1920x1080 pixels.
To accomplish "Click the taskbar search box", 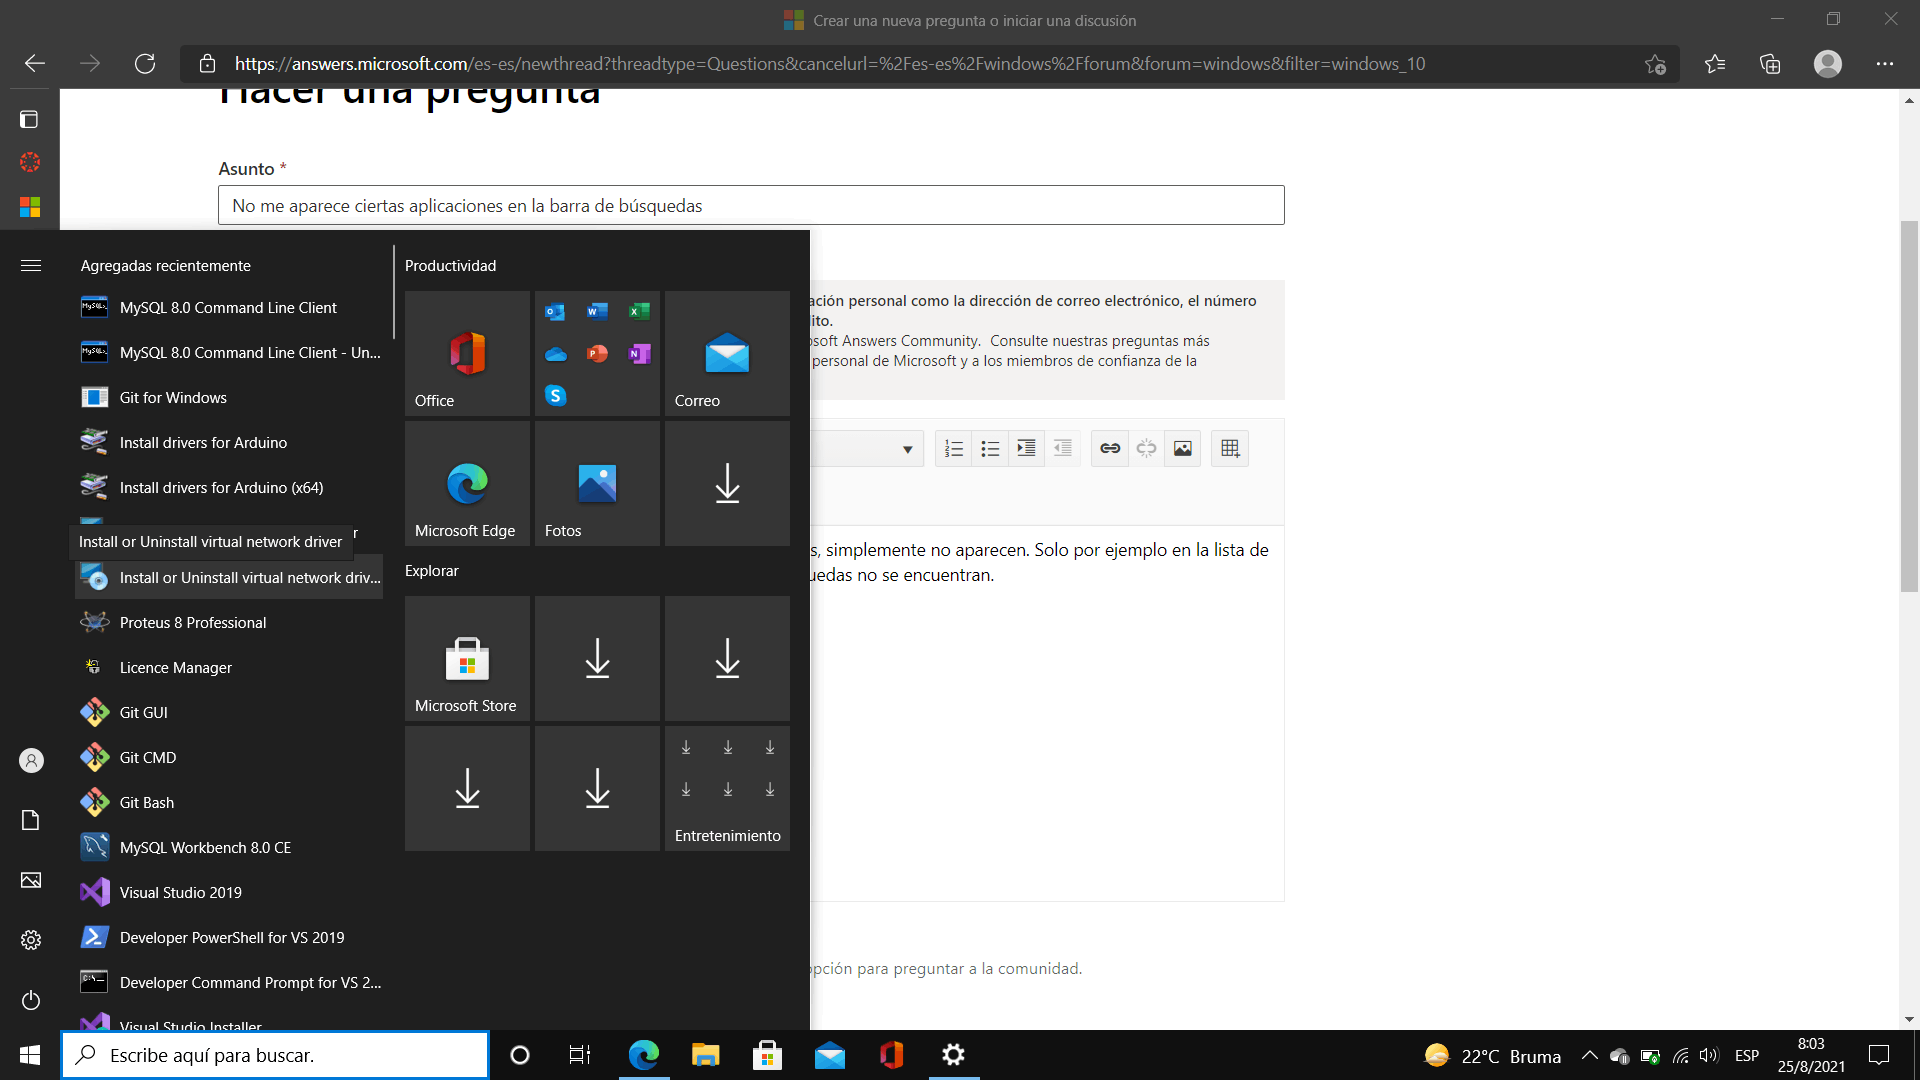I will click(276, 1055).
